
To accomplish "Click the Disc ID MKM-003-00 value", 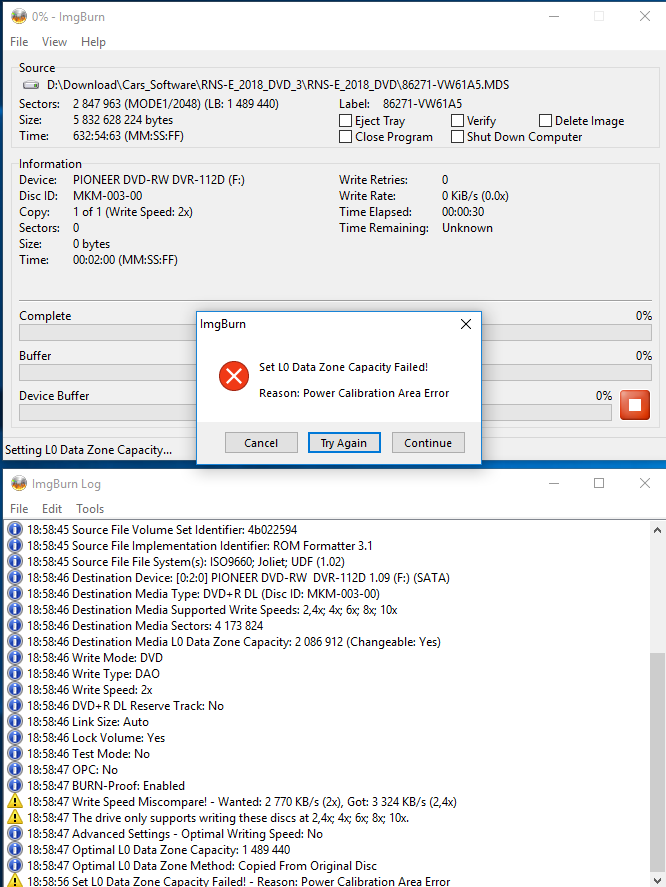I will point(108,196).
